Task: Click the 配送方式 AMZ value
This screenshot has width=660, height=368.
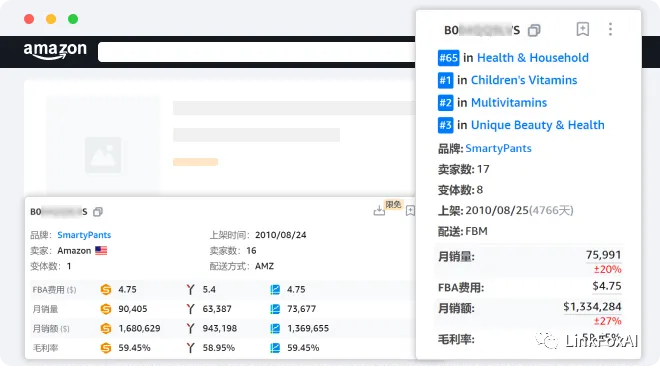Action: 264,266
